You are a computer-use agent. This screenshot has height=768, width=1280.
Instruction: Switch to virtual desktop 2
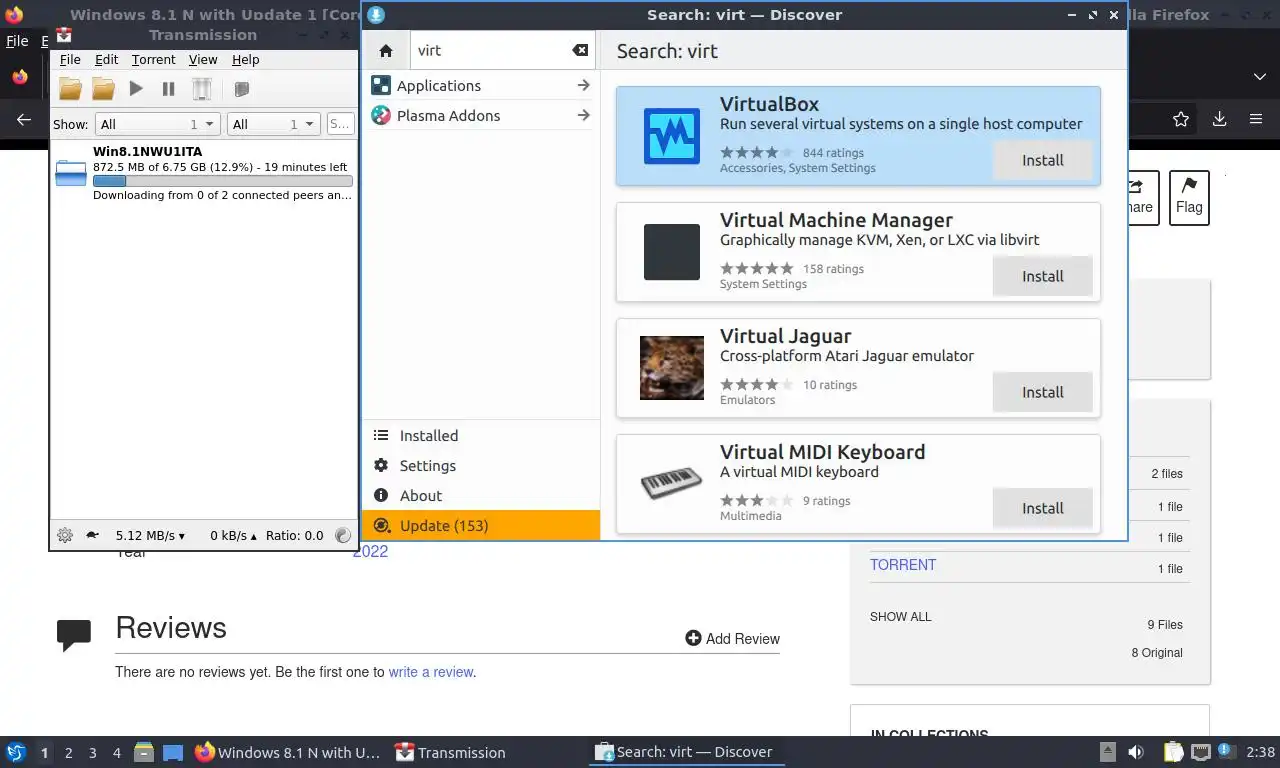[68, 752]
